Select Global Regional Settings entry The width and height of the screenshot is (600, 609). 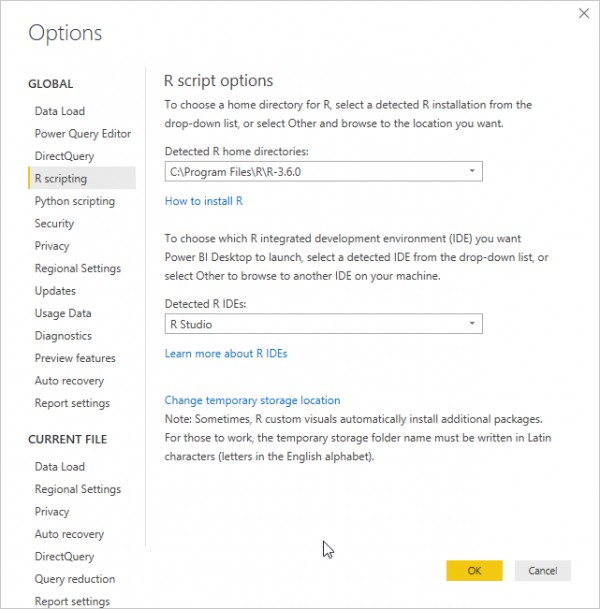click(78, 268)
